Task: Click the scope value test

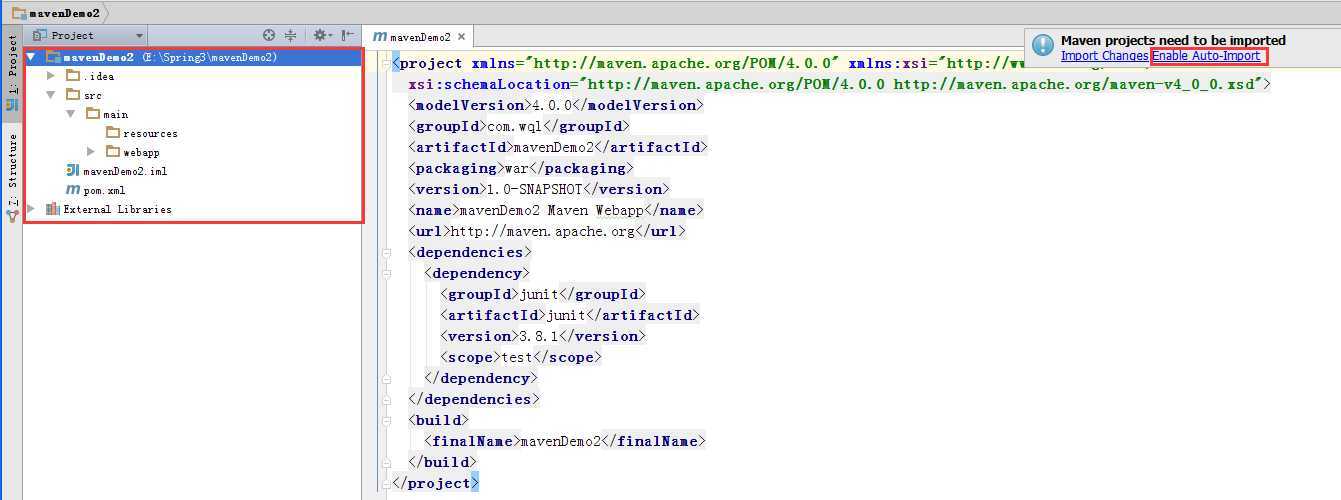Action: point(518,357)
